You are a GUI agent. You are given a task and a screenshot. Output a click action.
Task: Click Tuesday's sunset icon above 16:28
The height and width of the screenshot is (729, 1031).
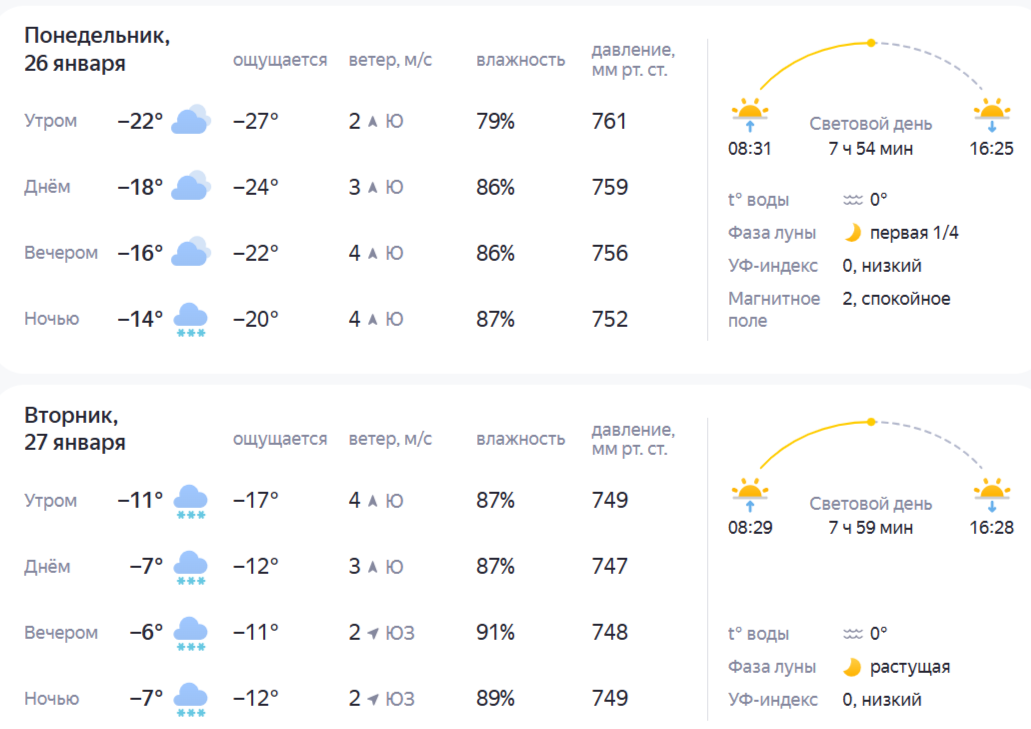pos(991,494)
